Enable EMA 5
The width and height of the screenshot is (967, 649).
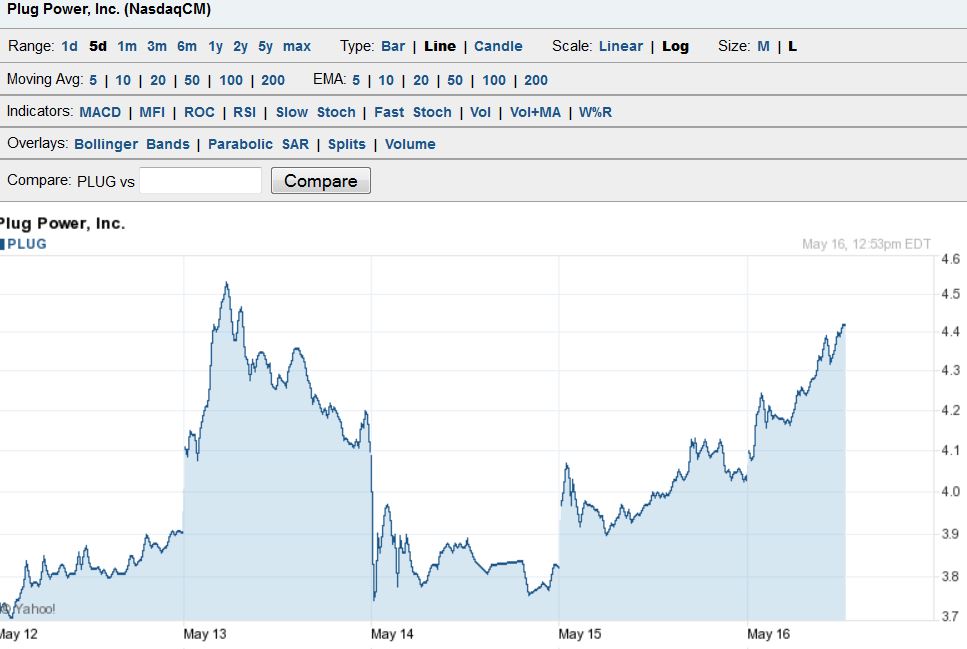356,80
